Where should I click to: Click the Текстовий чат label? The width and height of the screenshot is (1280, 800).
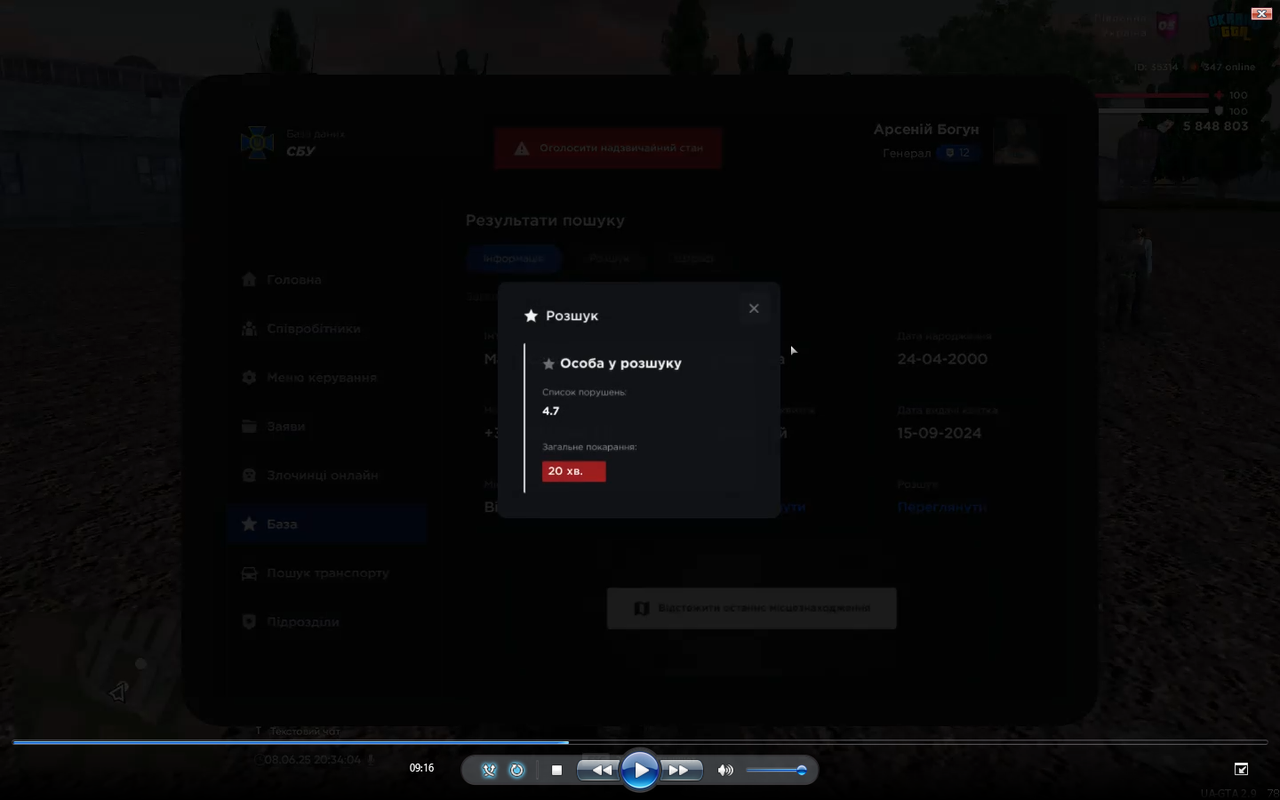click(303, 731)
